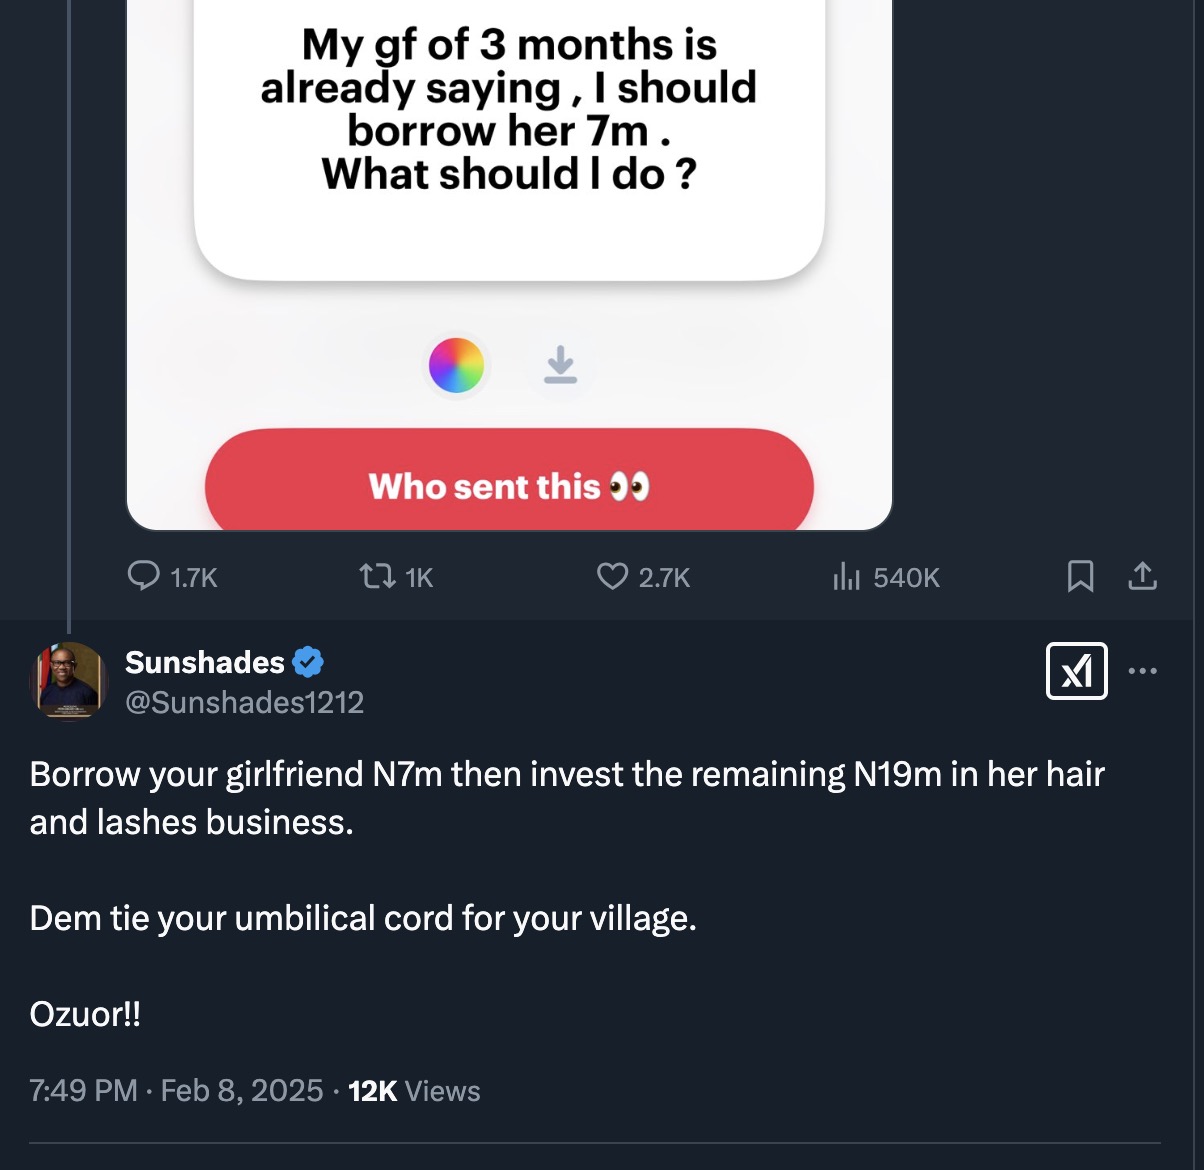The width and height of the screenshot is (1204, 1170).
Task: Open Grok xAI icon on reply
Action: tap(1076, 671)
